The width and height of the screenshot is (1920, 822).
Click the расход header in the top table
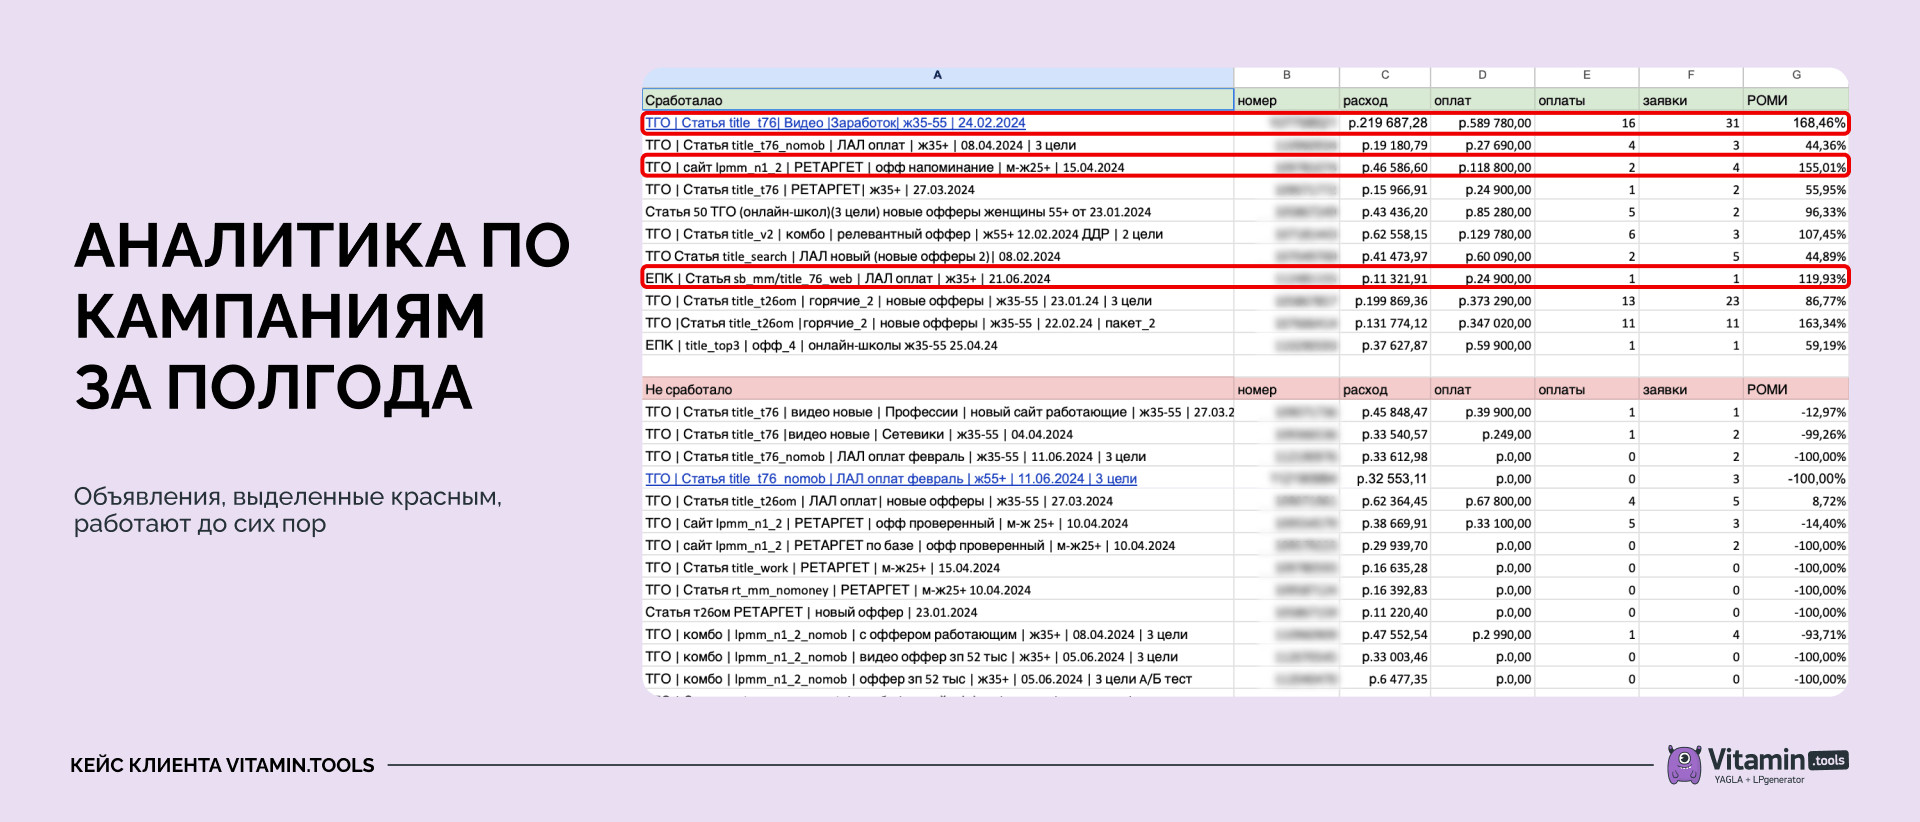1365,101
